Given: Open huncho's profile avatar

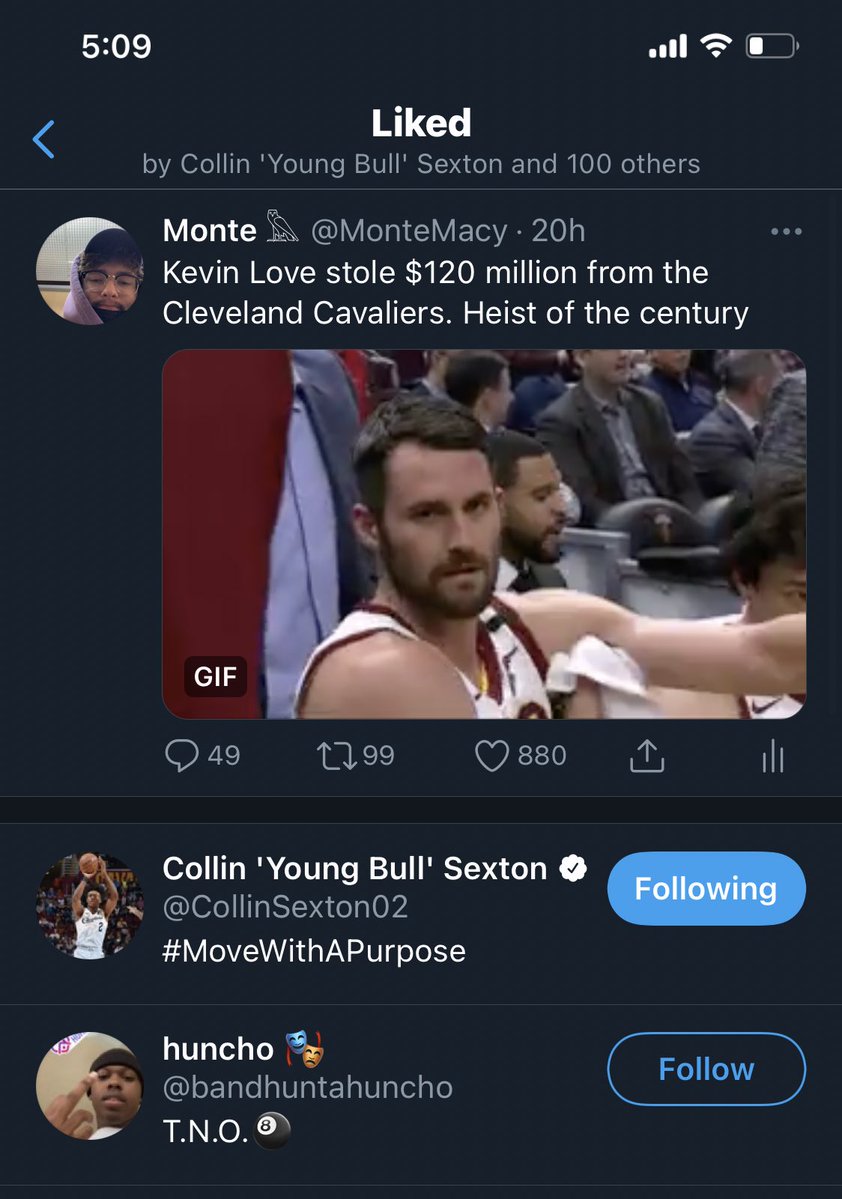Looking at the screenshot, I should click(89, 1086).
